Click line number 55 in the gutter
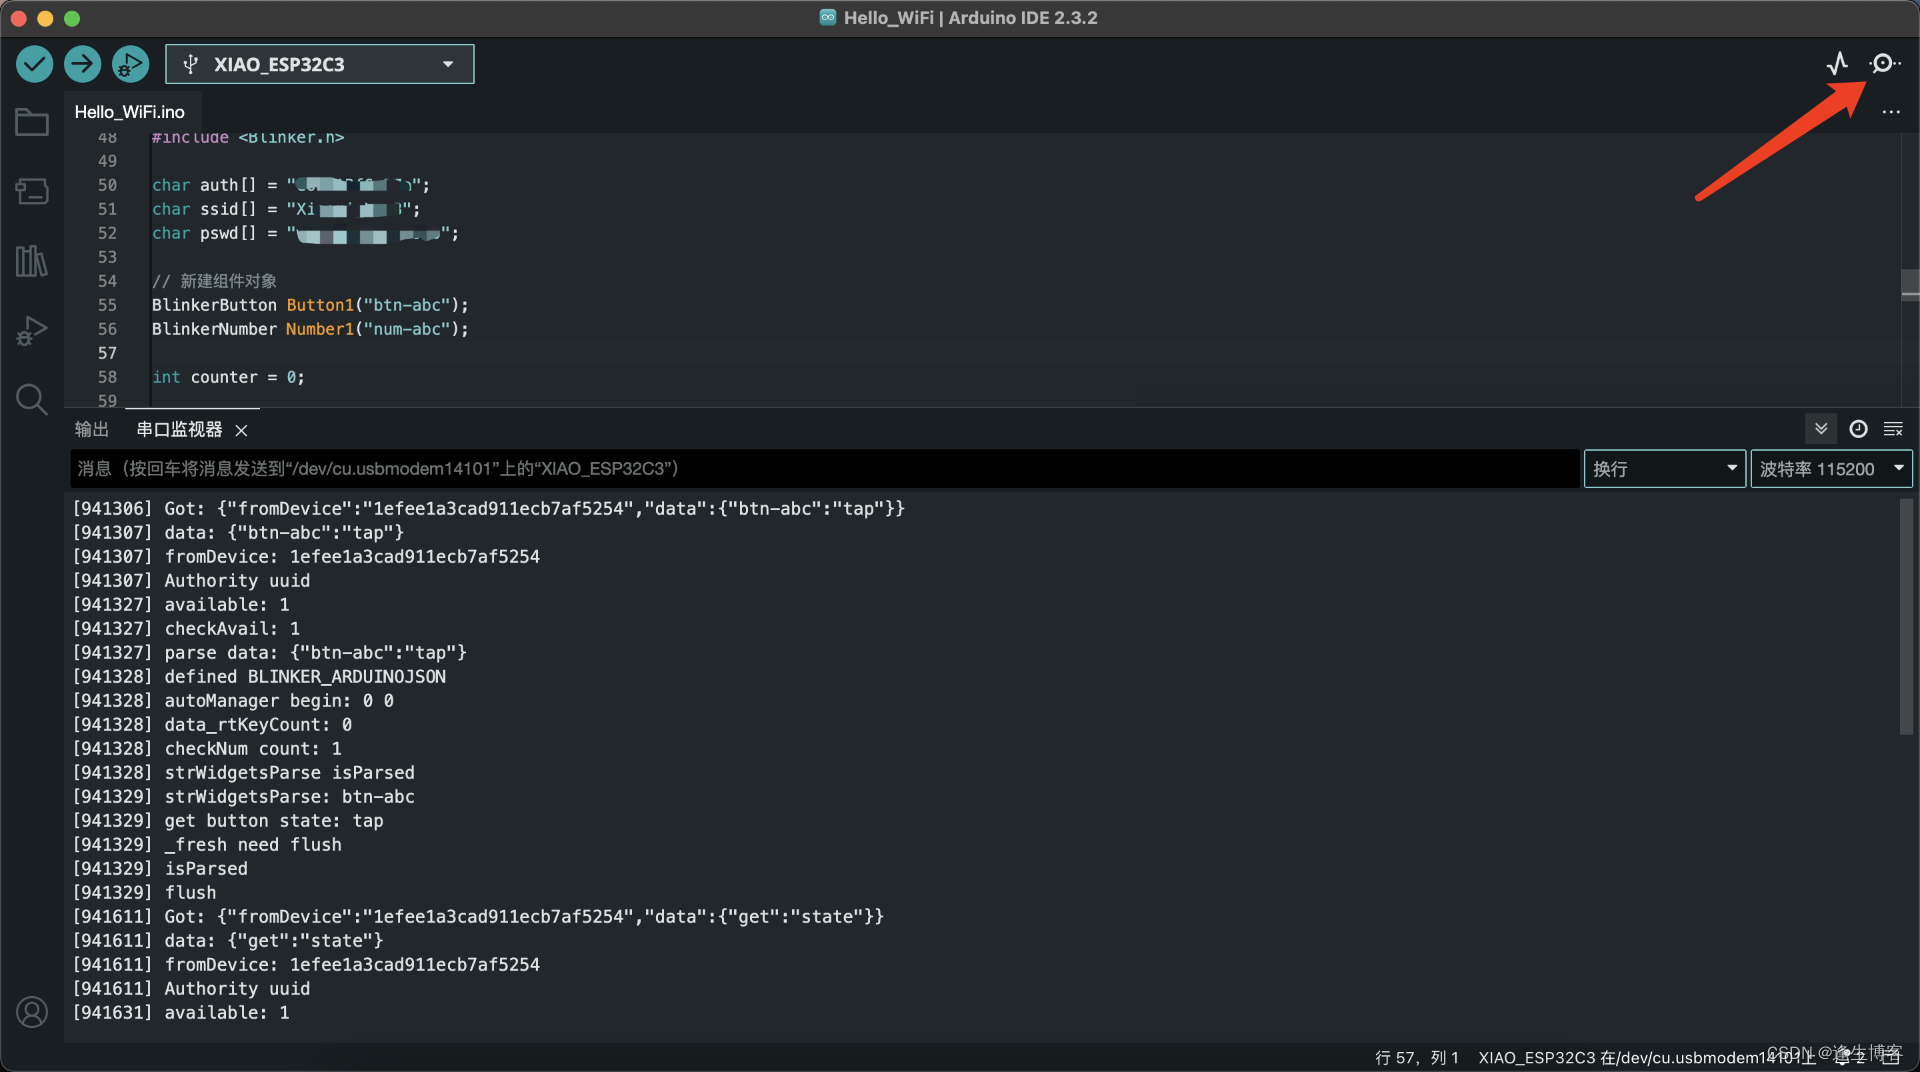This screenshot has height=1072, width=1920. click(x=107, y=305)
